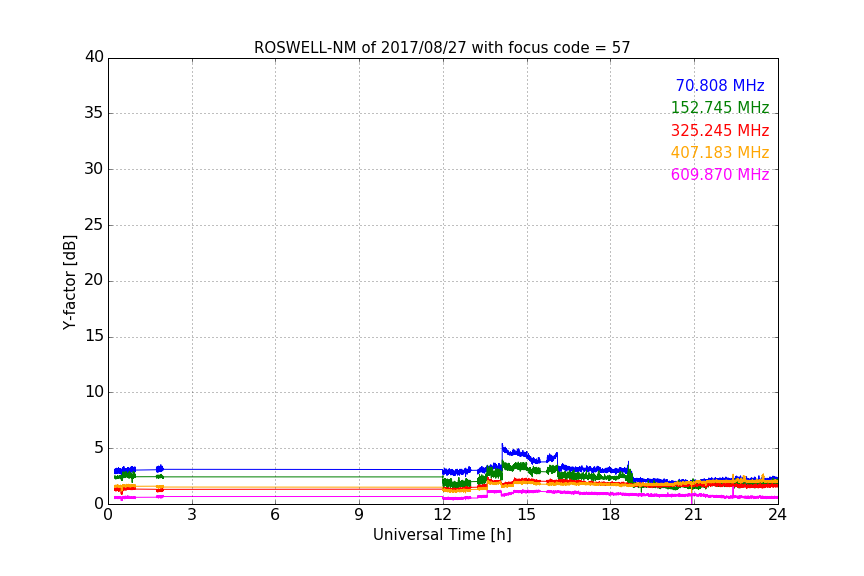This screenshot has width=864, height=576.
Task: Click the x-axis tick label 3
Action: click(192, 515)
